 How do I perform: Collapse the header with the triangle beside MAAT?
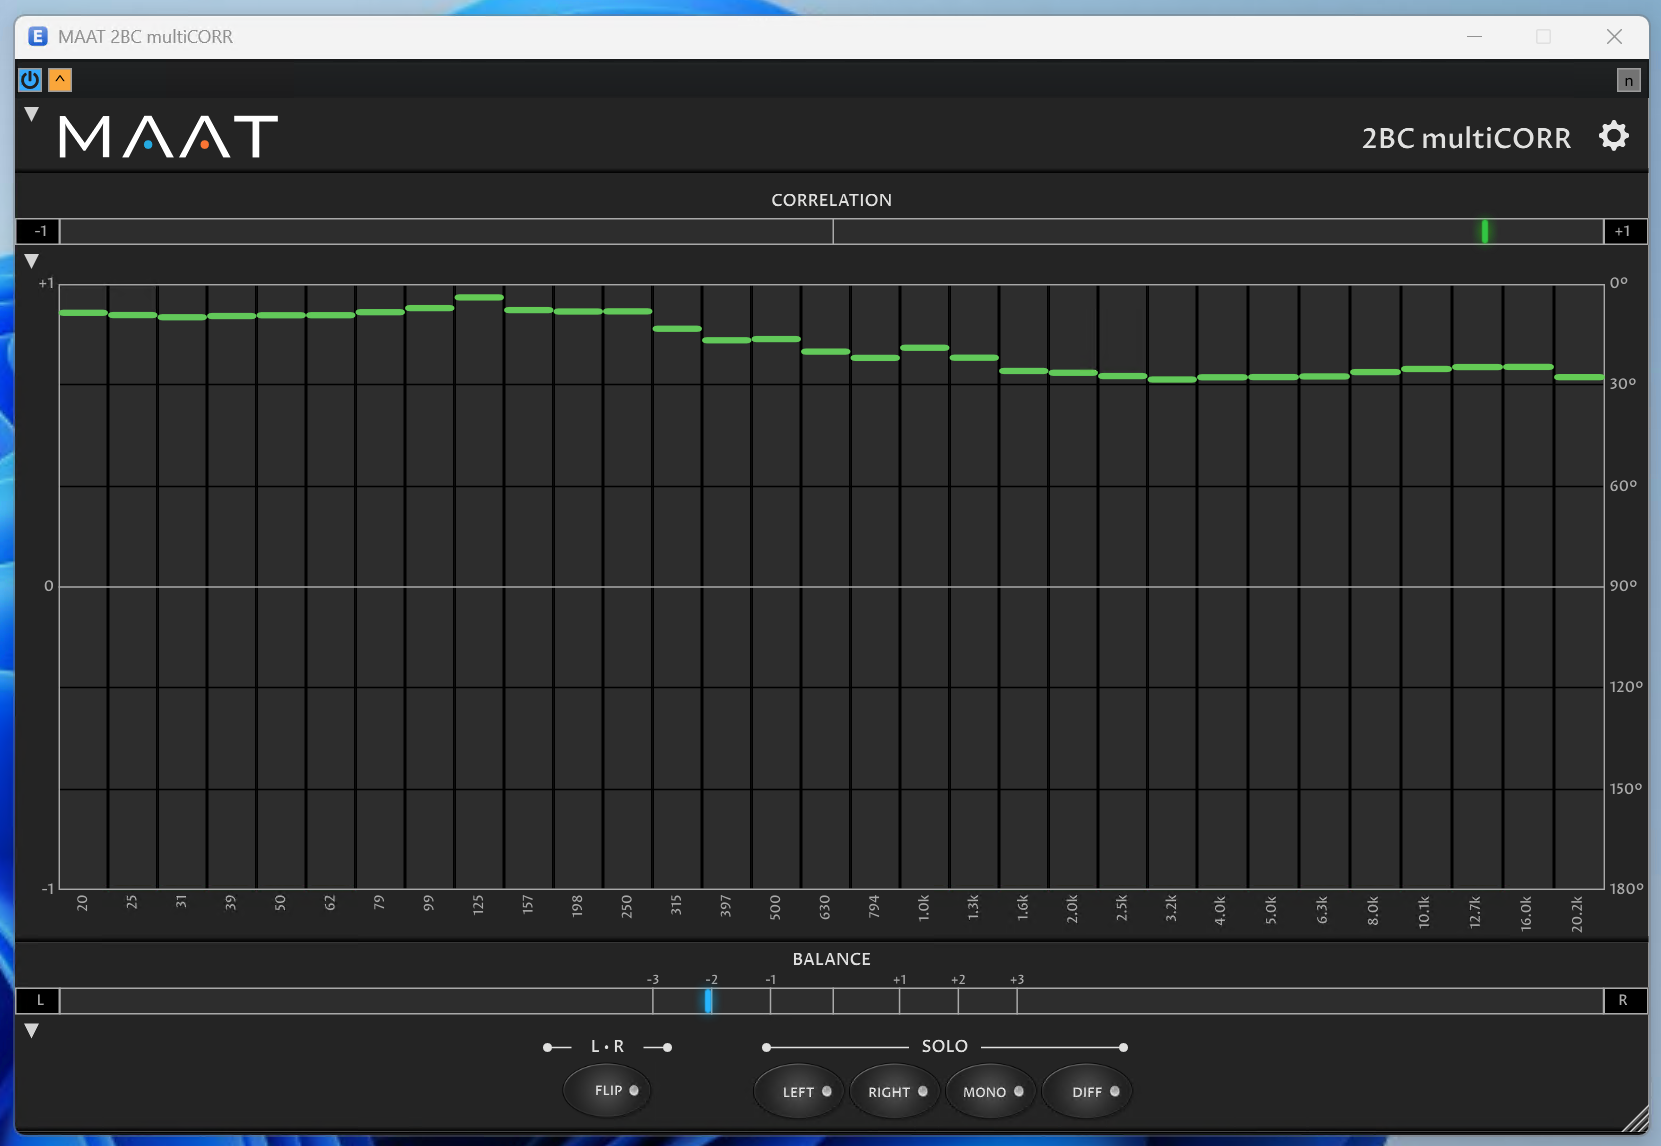pos(32,114)
